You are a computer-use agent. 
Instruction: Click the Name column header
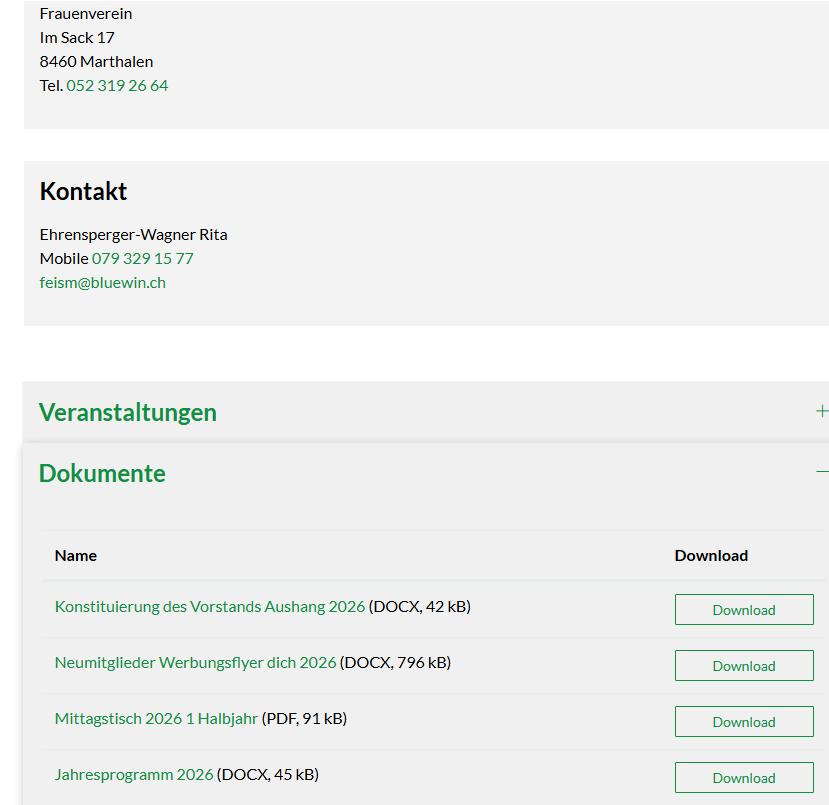tap(76, 556)
